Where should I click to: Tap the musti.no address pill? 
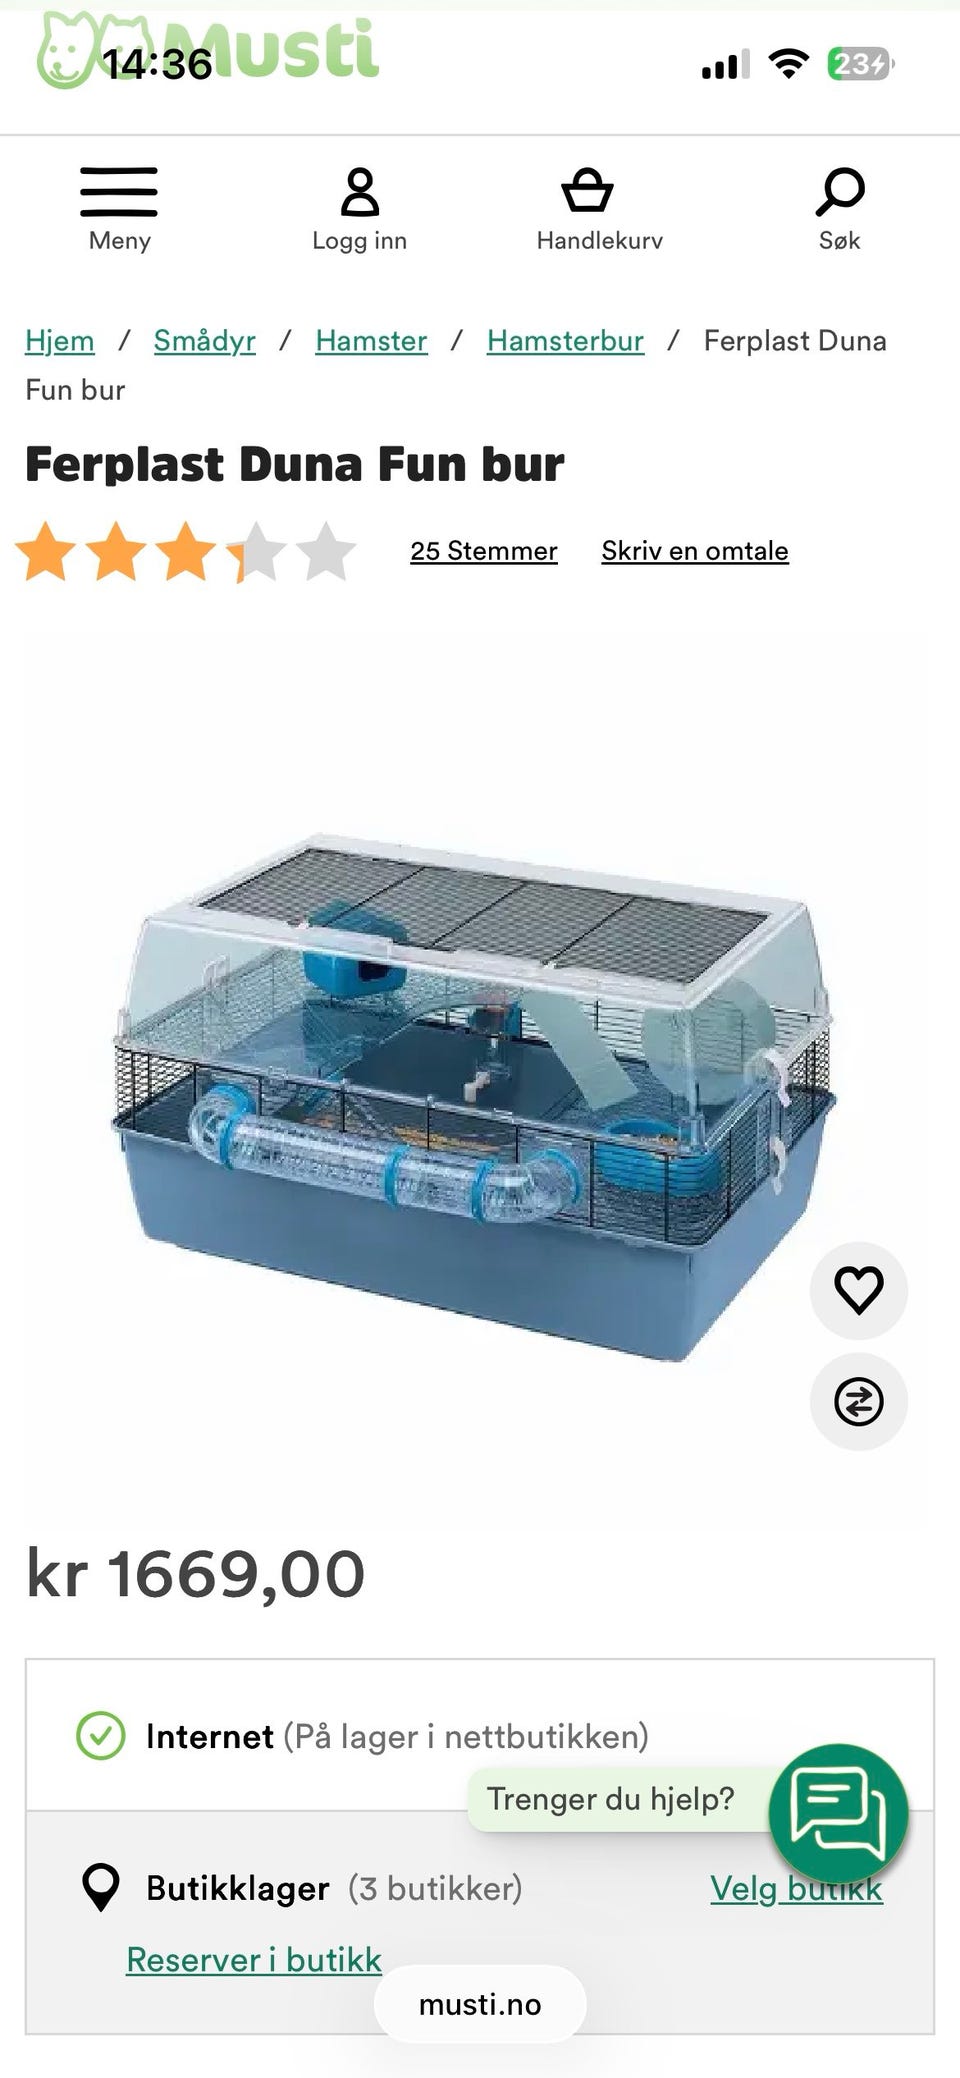point(480,2004)
